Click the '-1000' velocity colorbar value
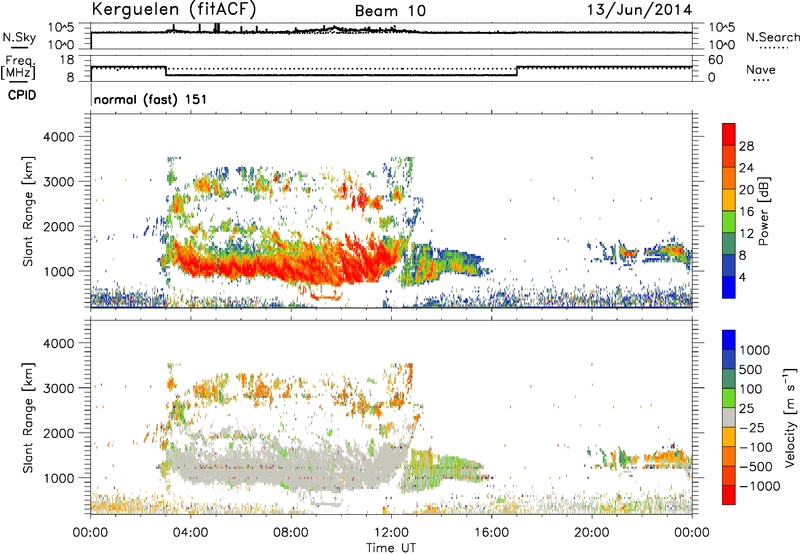Viewport: 800px width, 554px height. tap(760, 486)
